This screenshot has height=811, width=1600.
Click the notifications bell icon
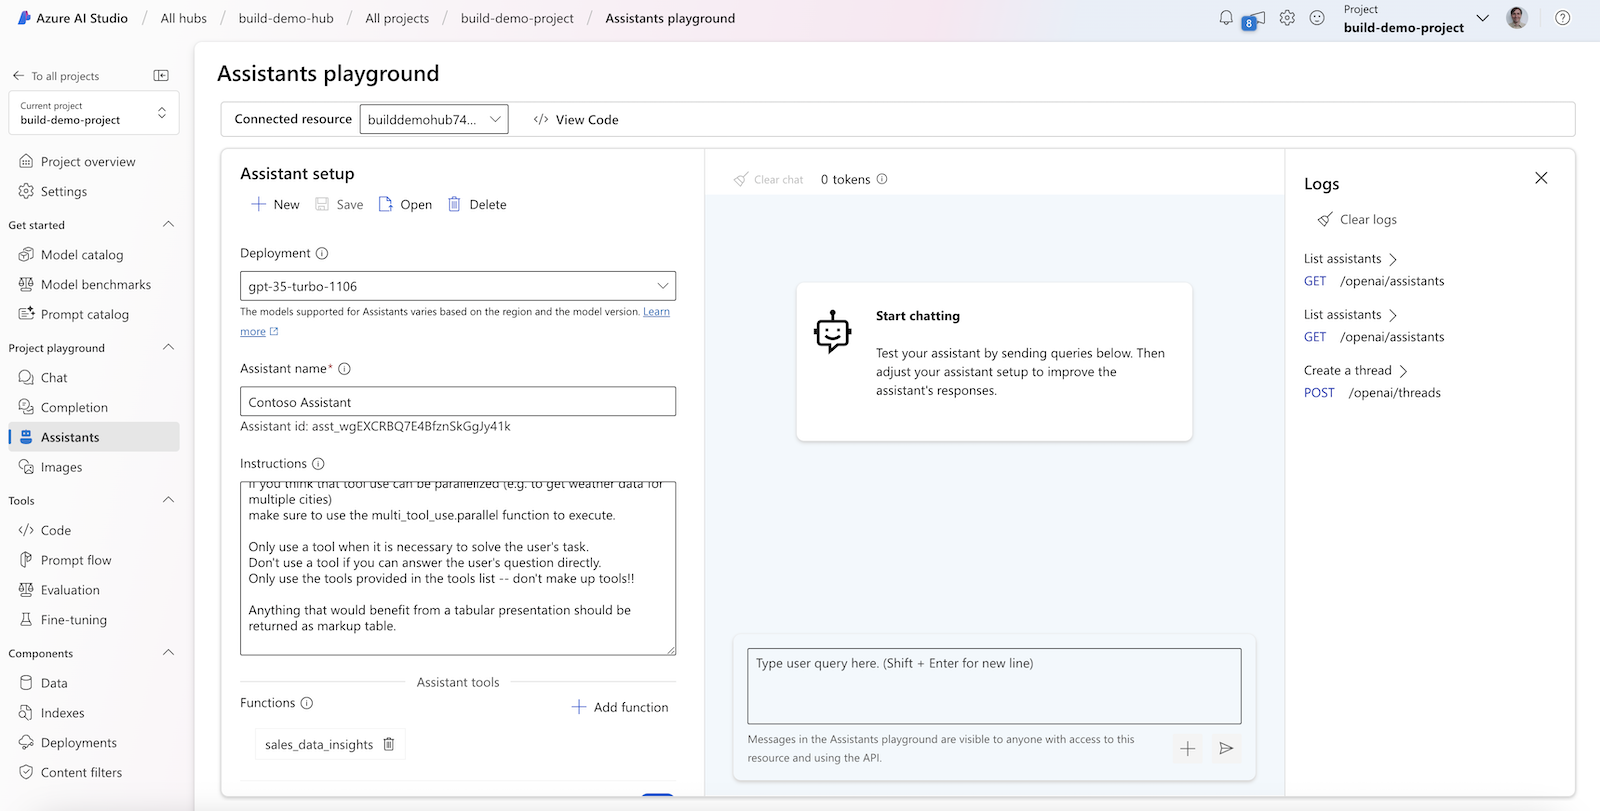tap(1226, 18)
